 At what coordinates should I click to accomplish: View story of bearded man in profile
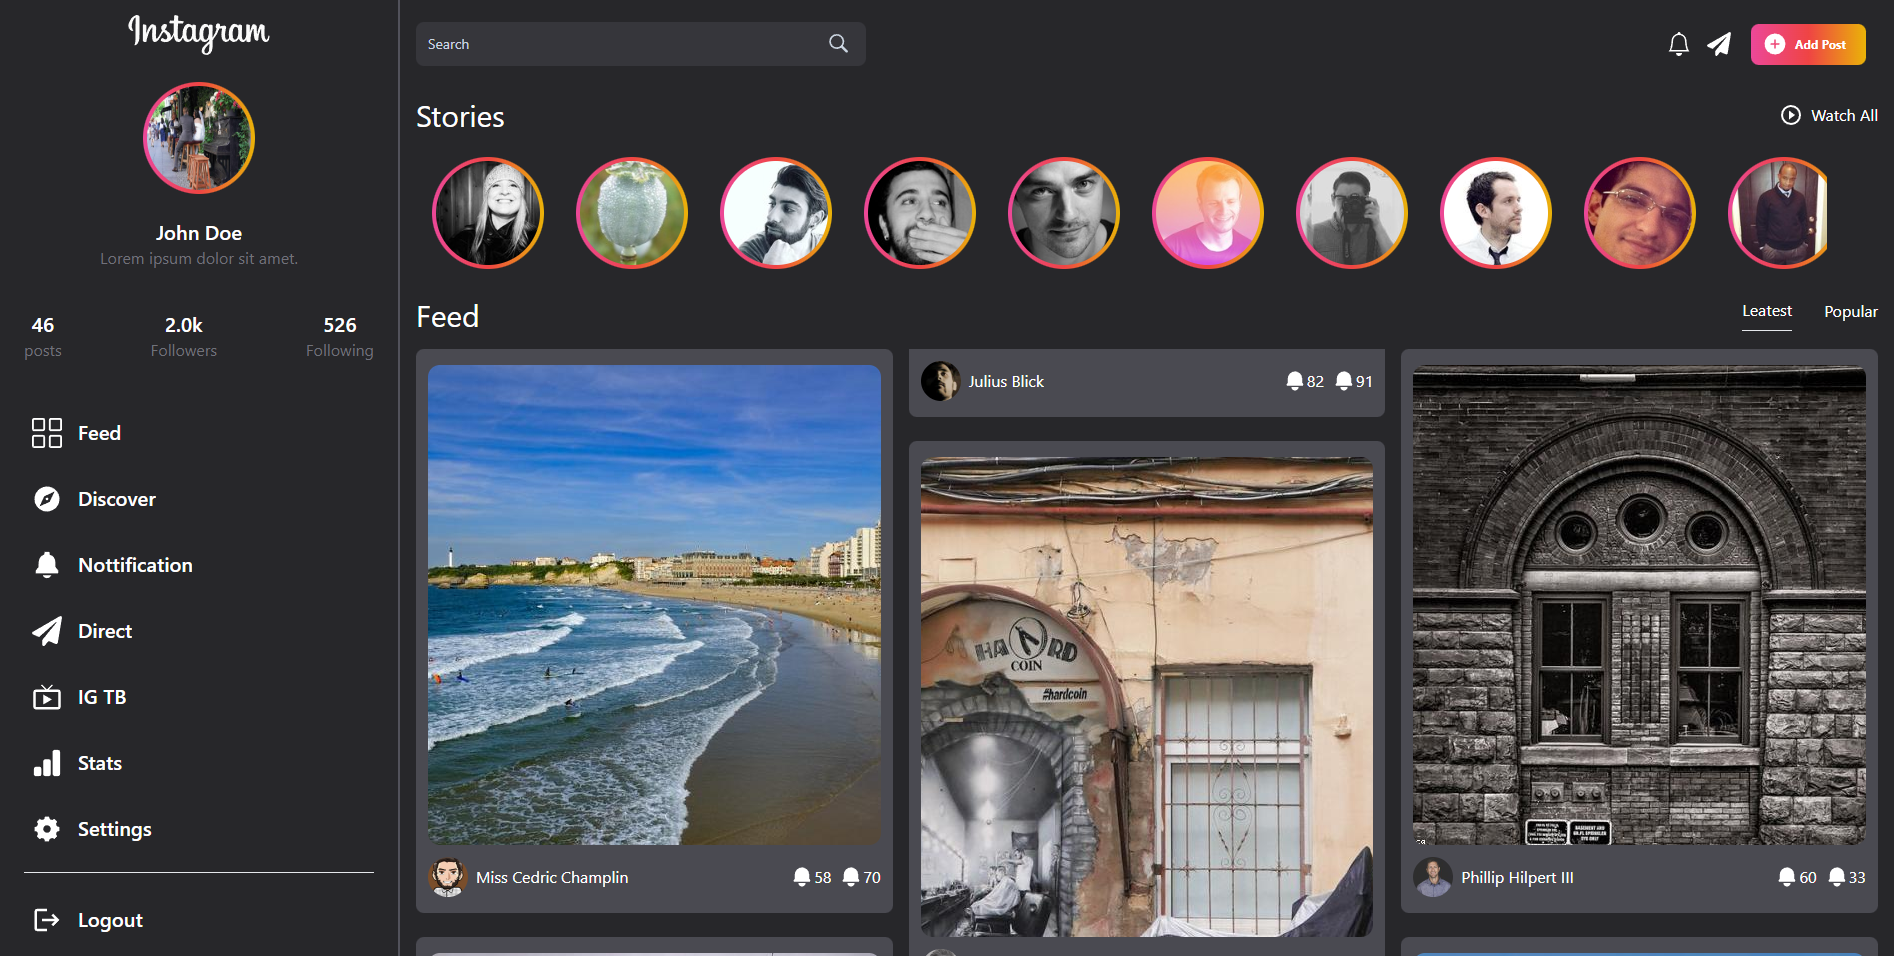pos(776,213)
